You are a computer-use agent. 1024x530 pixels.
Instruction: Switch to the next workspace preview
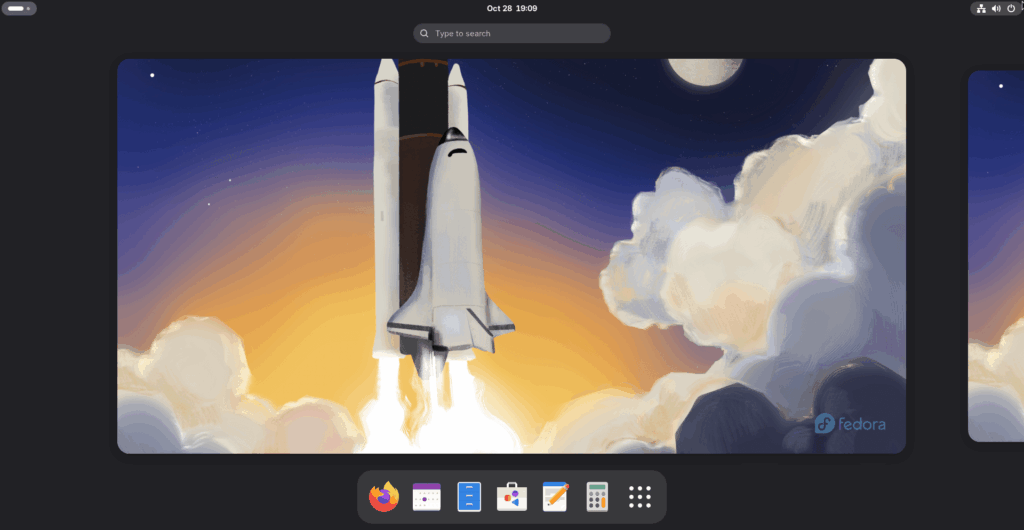(996, 256)
